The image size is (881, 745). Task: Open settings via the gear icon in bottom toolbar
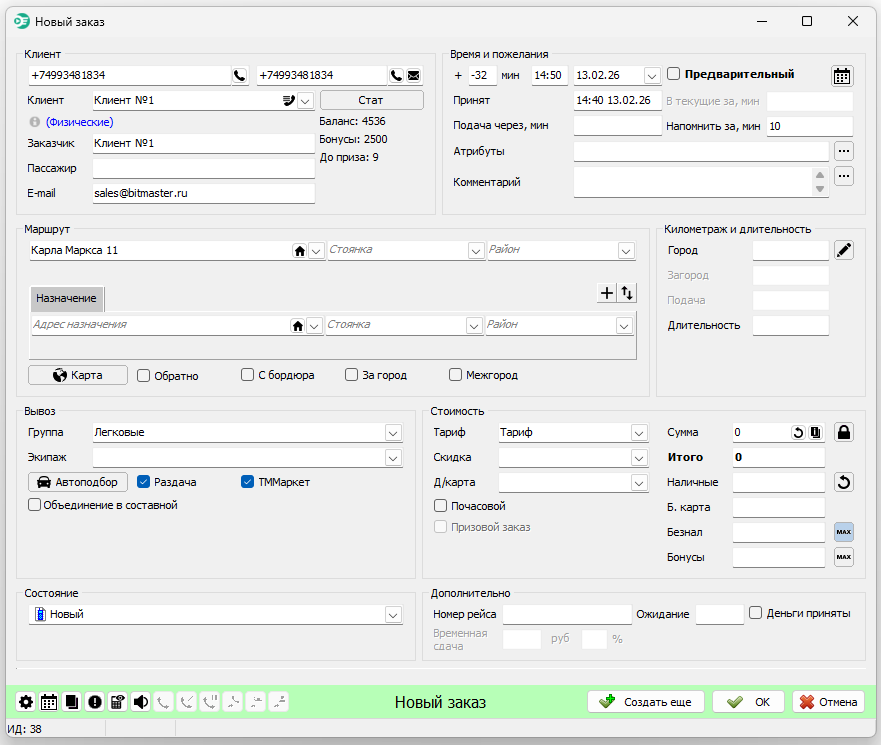coord(26,702)
